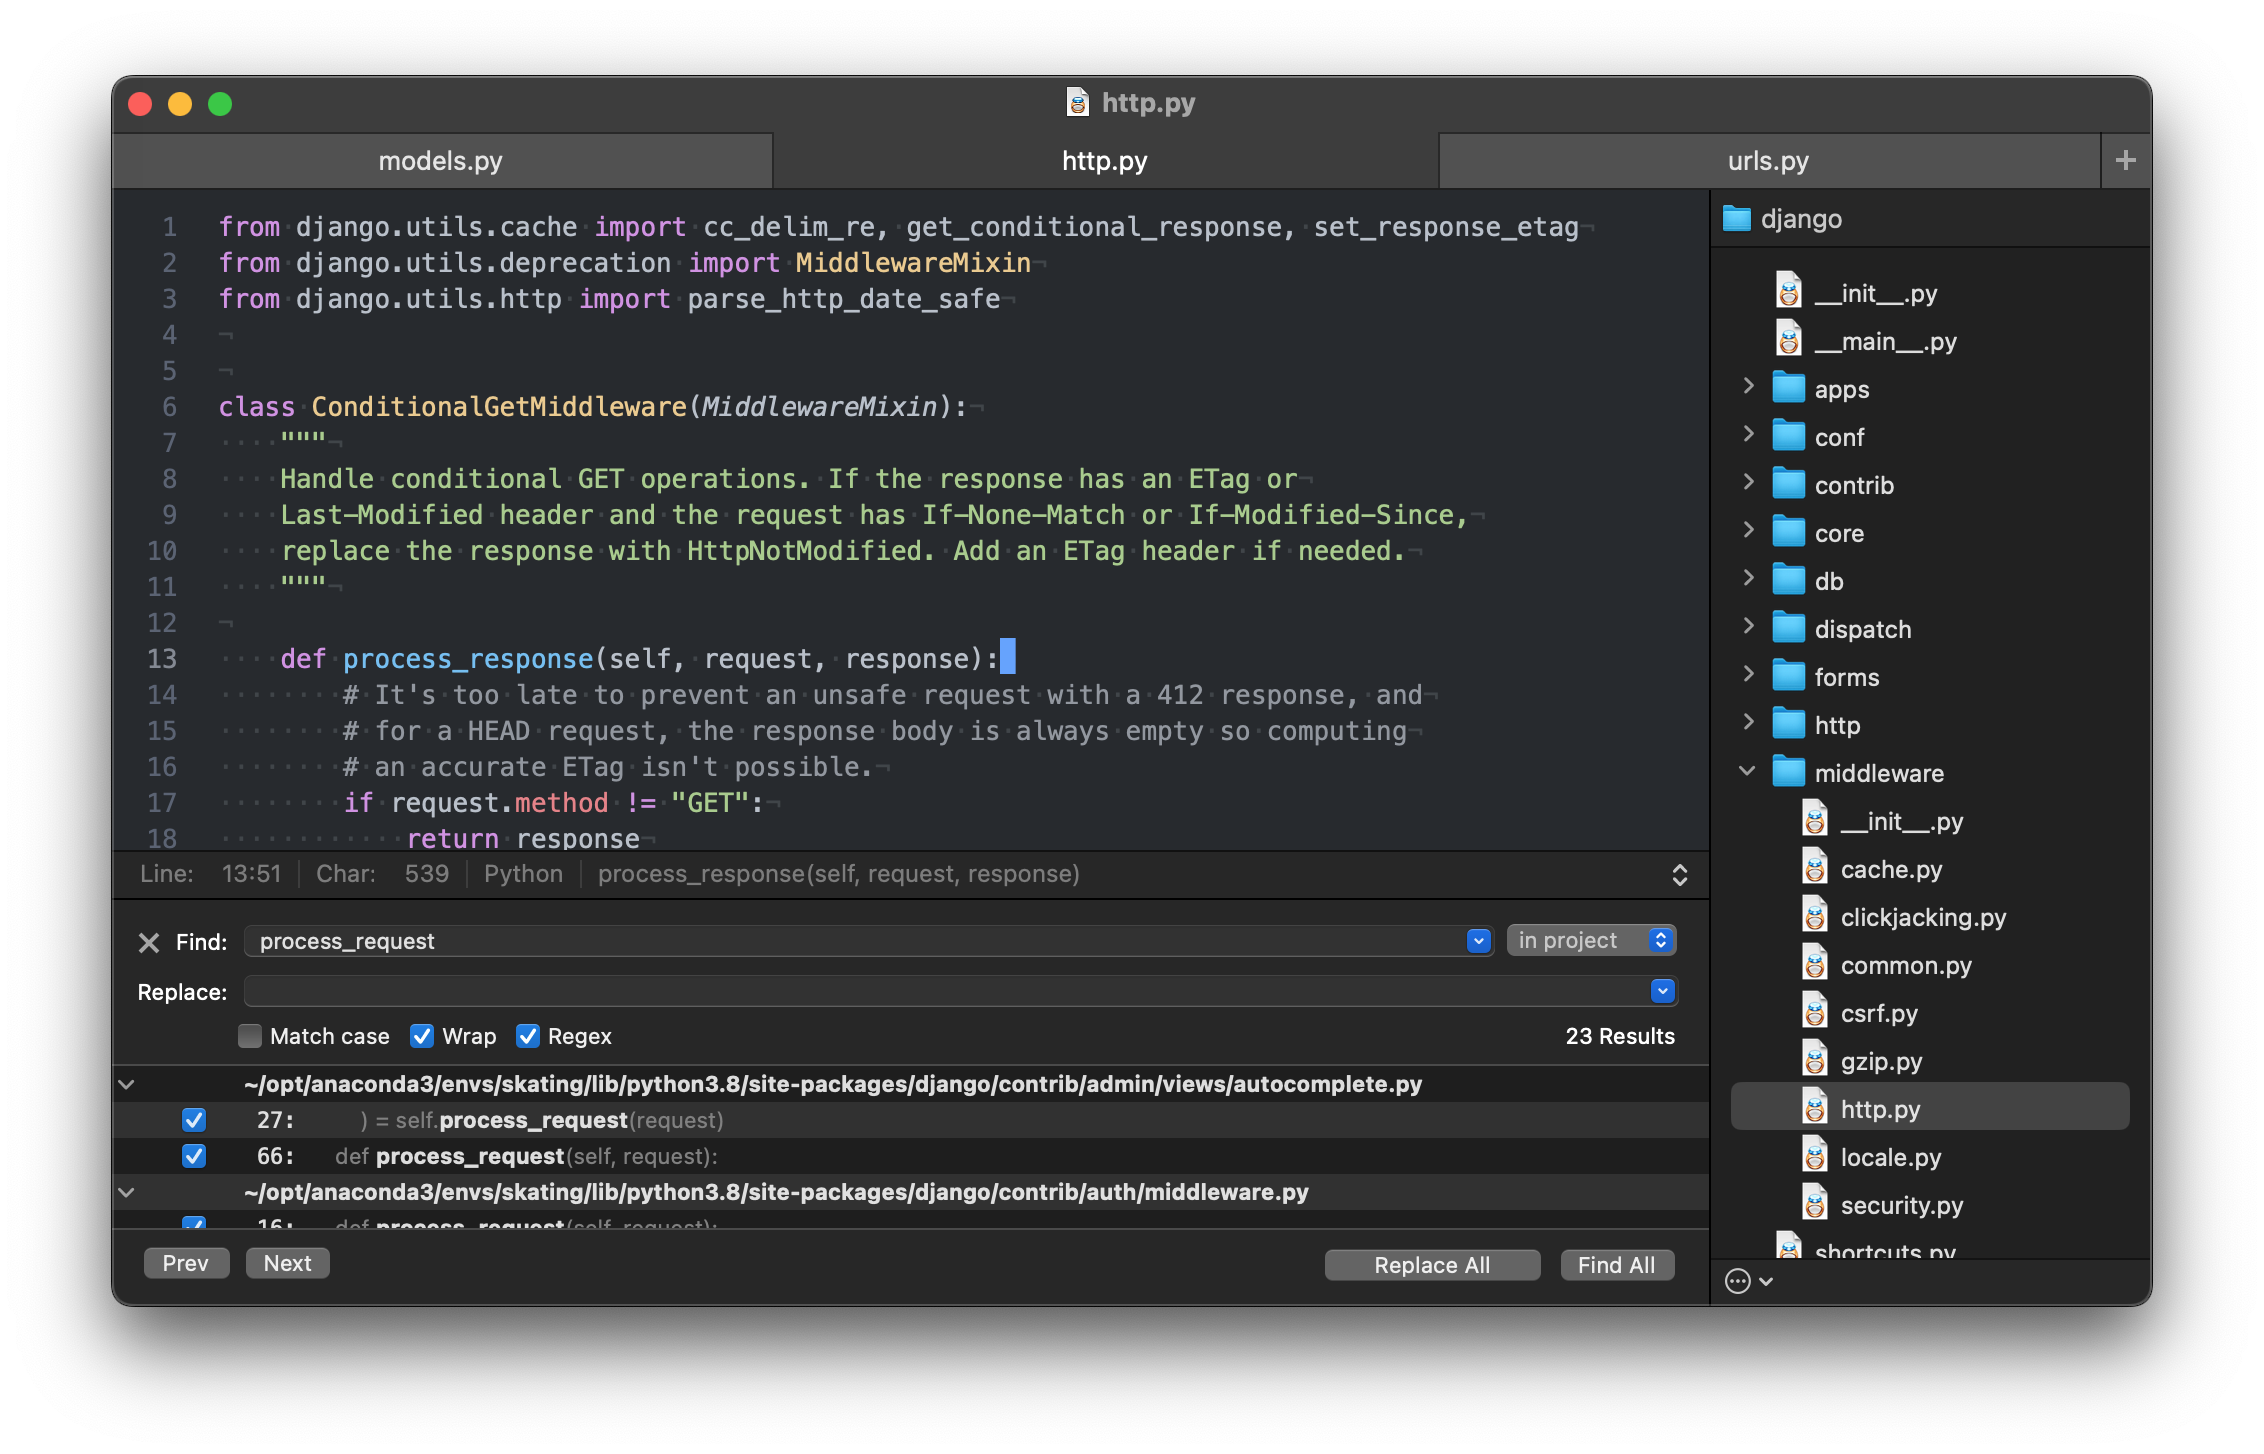
Task: Click the http folder icon in sidebar
Action: point(1789,725)
